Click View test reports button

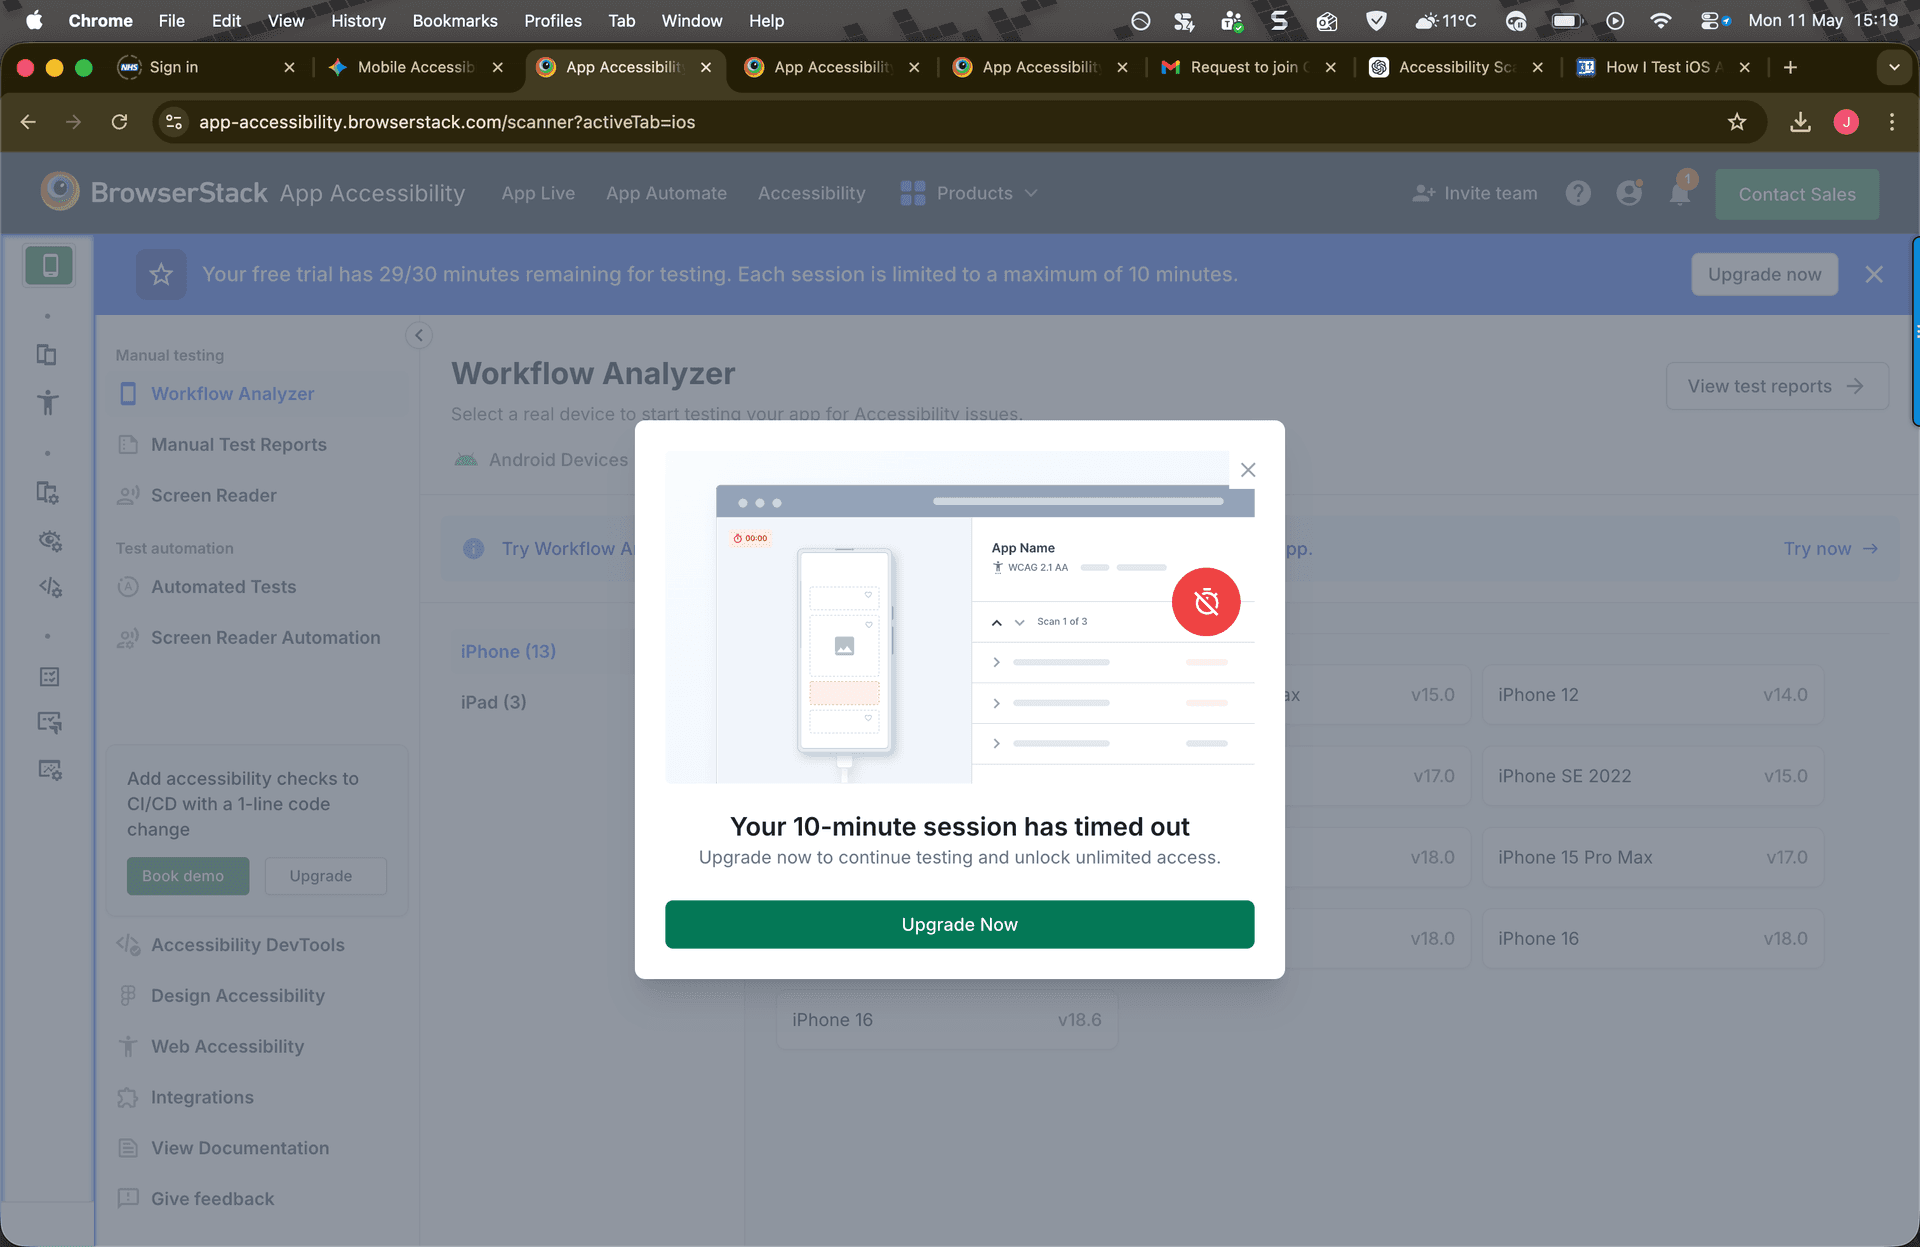coord(1776,386)
